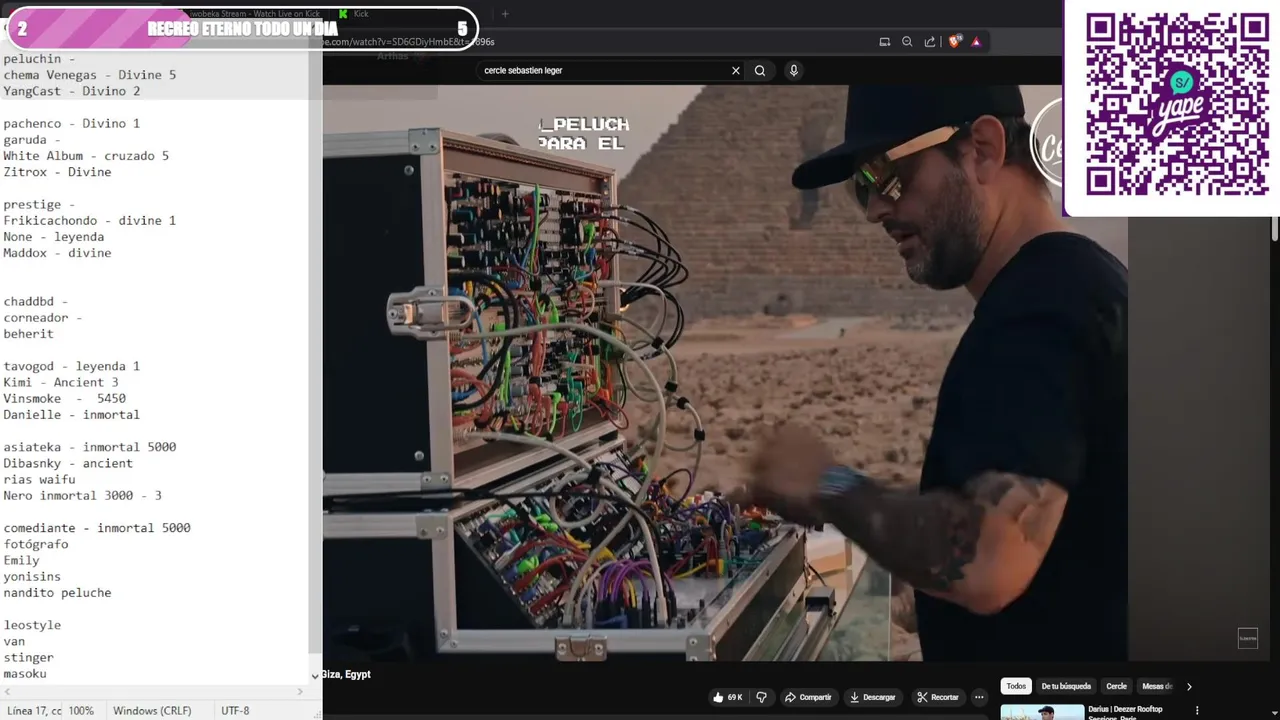Click the line 'Danielle - inmortal'
This screenshot has height=720, width=1280.
point(72,414)
